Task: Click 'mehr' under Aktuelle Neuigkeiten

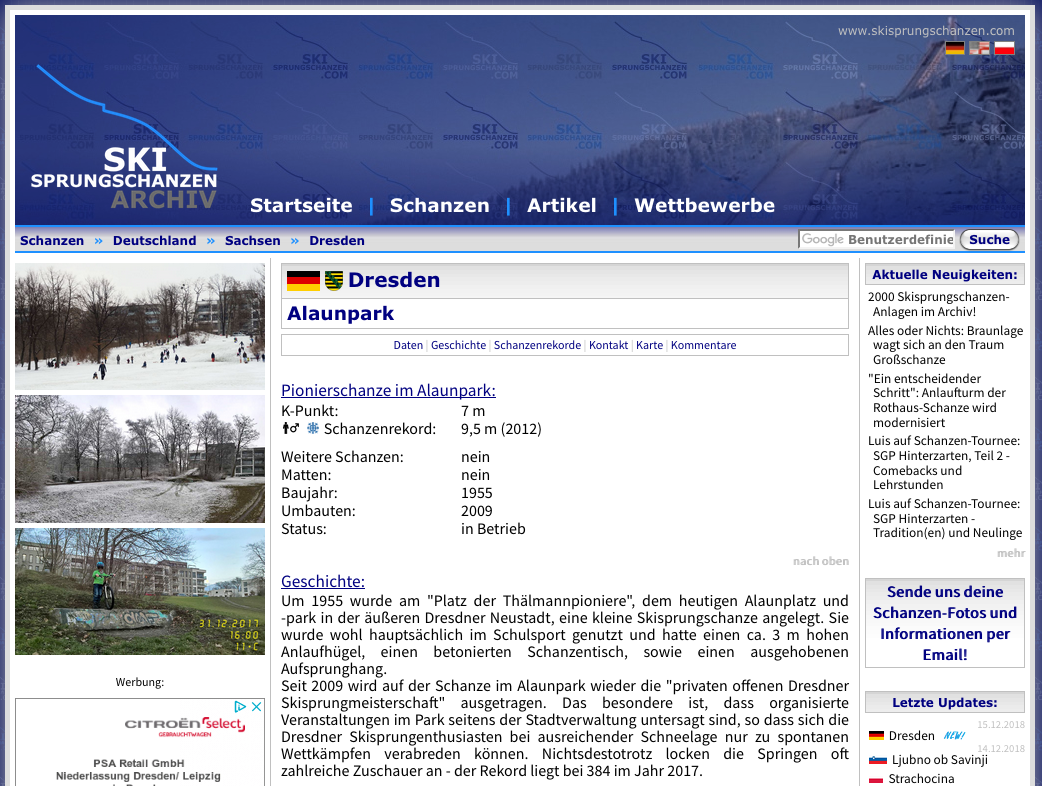Action: (1010, 553)
